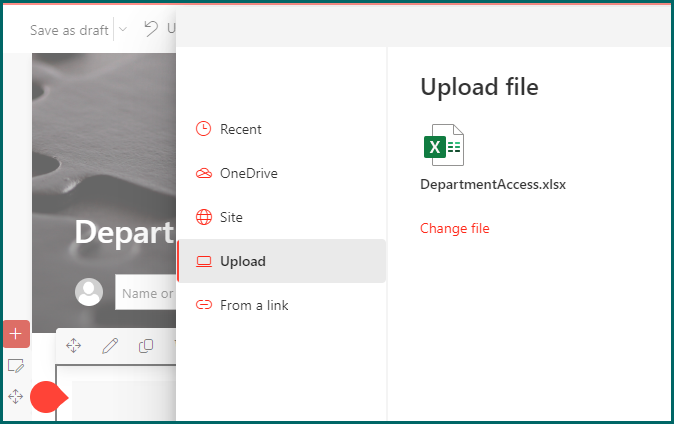This screenshot has width=674, height=424.
Task: Click the Upload laptop icon
Action: (x=204, y=261)
